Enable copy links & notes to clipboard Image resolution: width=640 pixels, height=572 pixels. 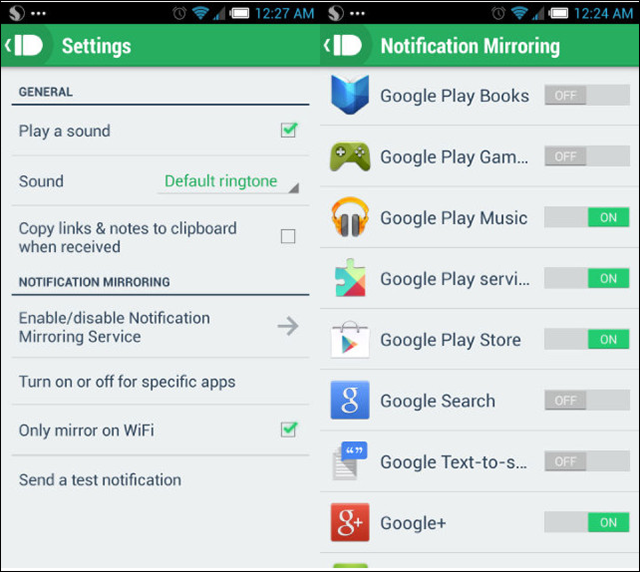288,236
